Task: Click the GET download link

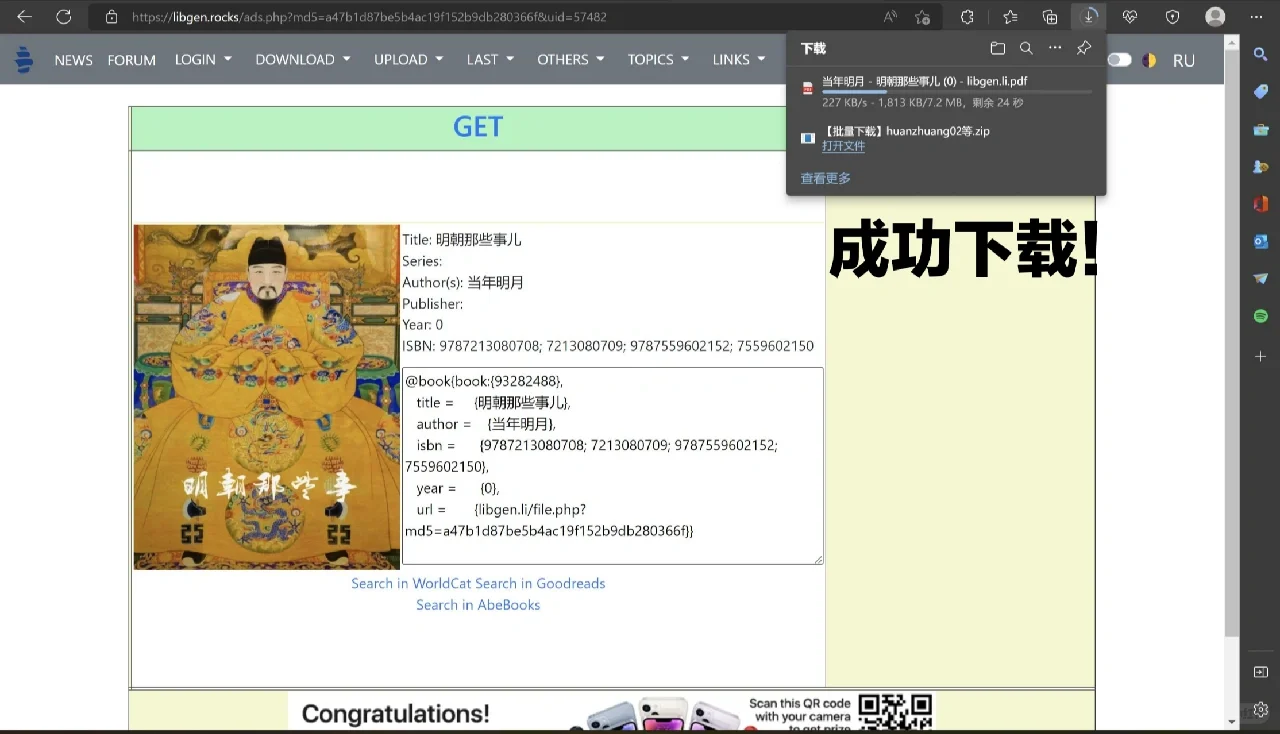Action: tap(477, 127)
